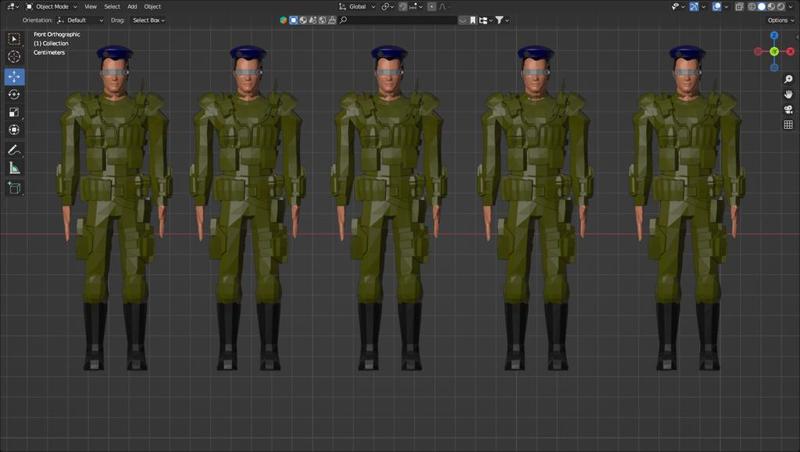800x452 pixels.
Task: Pick the Rotate tool
Action: [14, 94]
